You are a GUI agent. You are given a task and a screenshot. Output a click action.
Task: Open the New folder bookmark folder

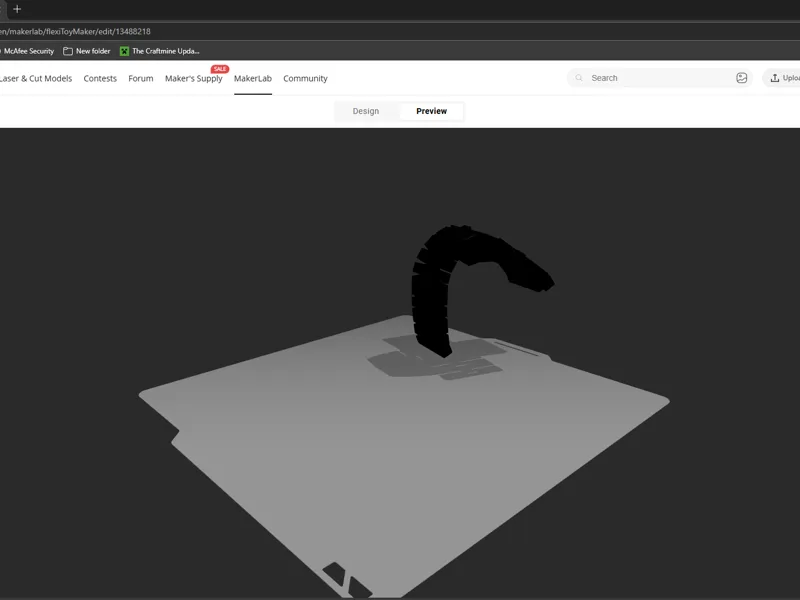tap(87, 51)
